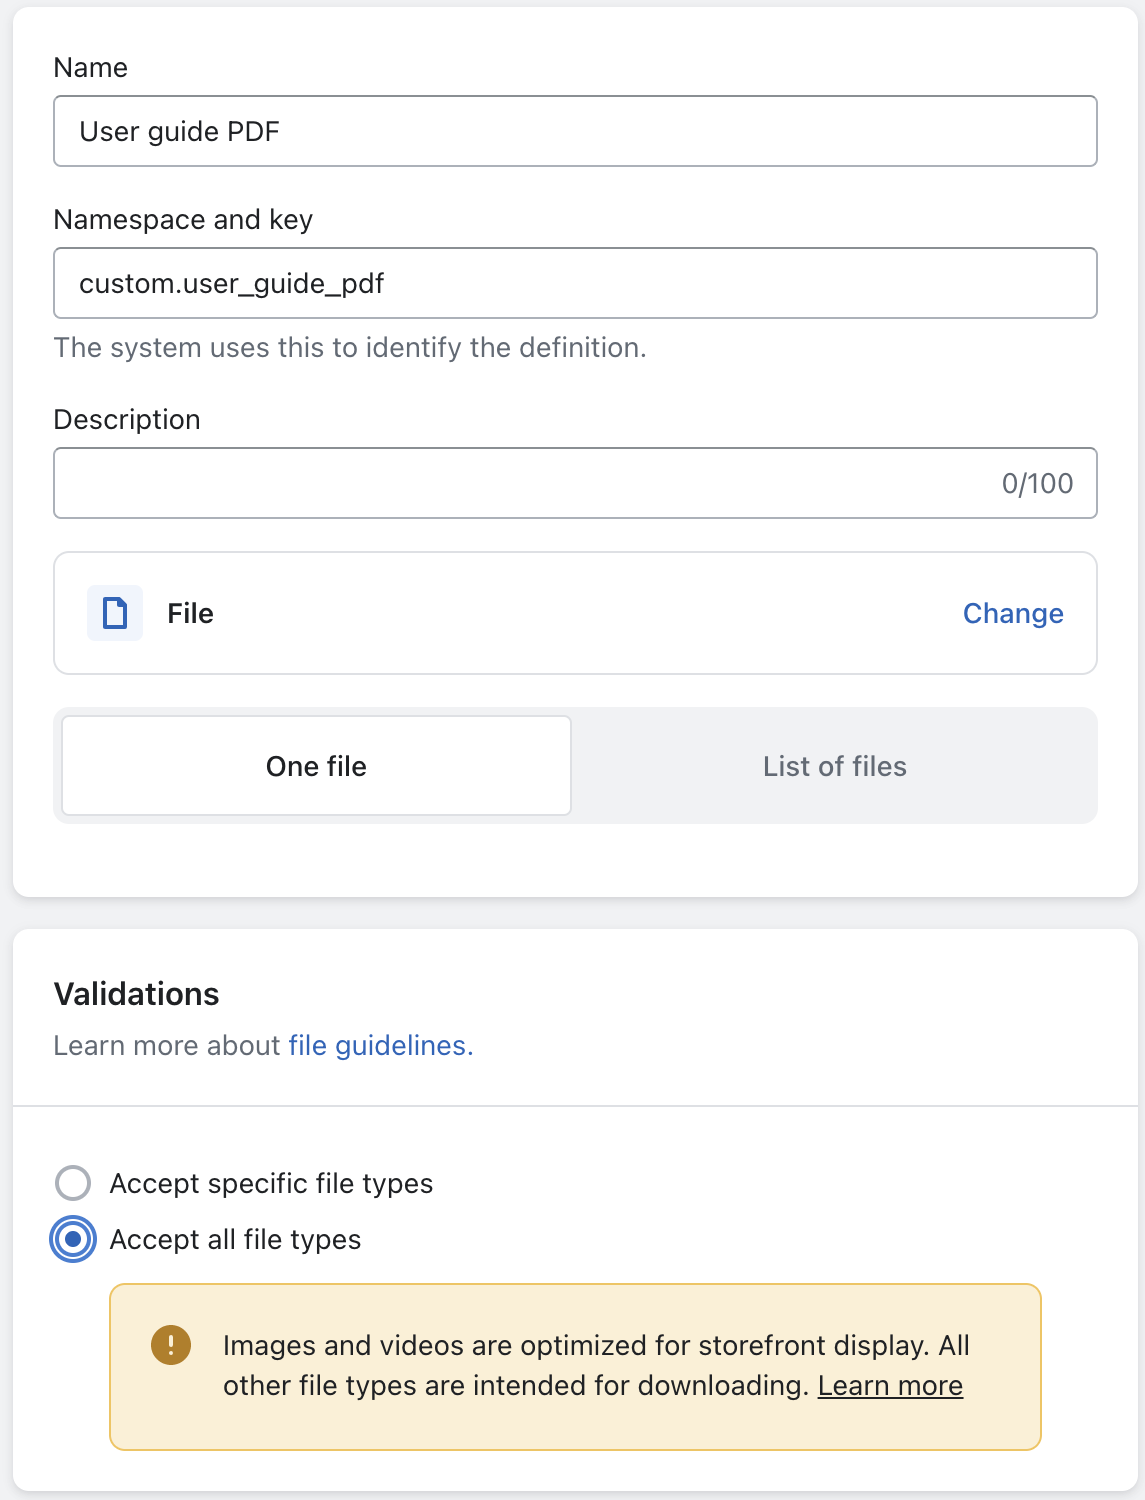The image size is (1145, 1500).
Task: Switch to List of files option
Action: click(x=835, y=766)
